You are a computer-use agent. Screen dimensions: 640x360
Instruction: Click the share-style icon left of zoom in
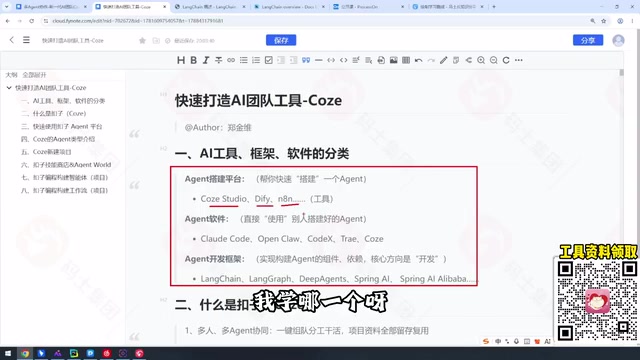469,60
